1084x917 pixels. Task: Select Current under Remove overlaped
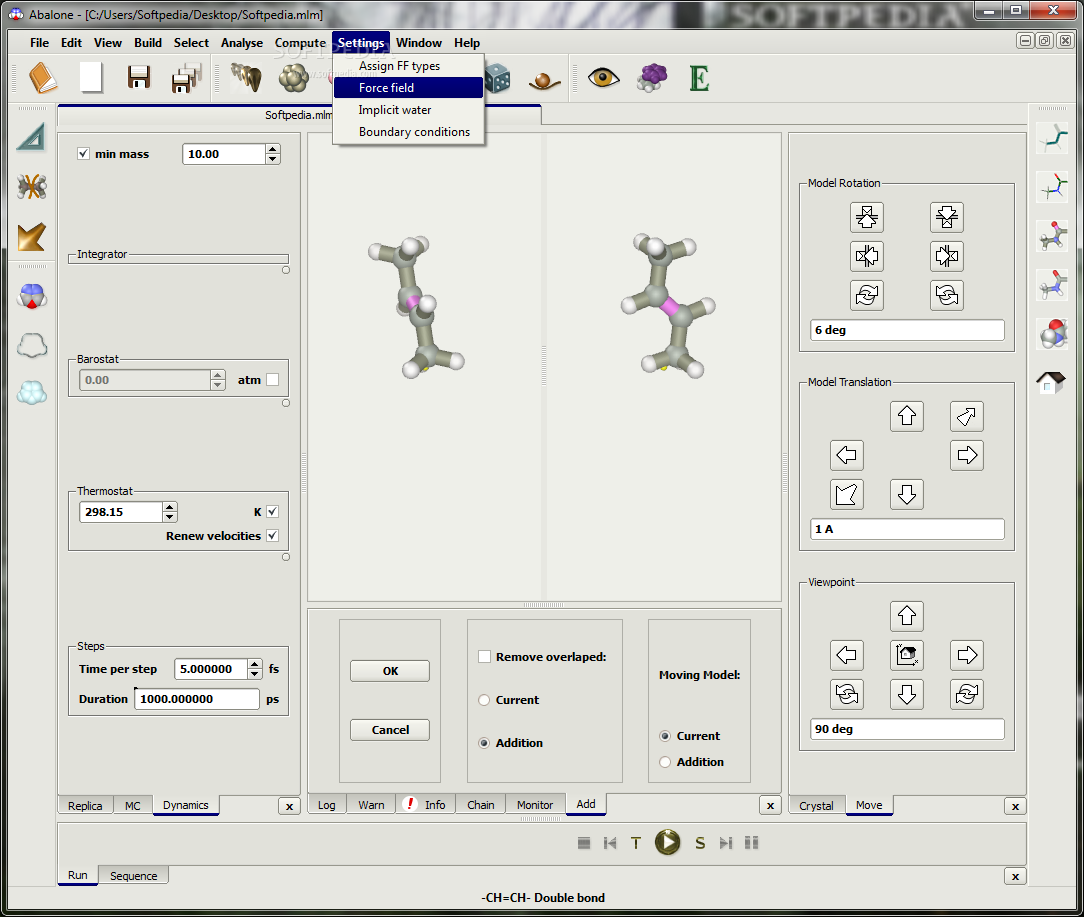point(484,700)
